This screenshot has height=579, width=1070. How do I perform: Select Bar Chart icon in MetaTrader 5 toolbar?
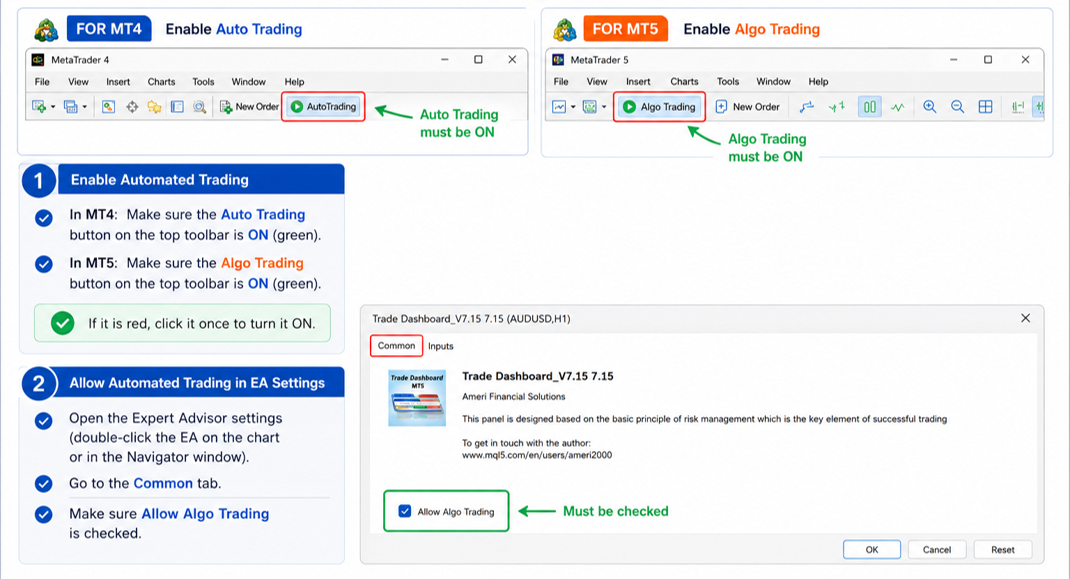837,107
